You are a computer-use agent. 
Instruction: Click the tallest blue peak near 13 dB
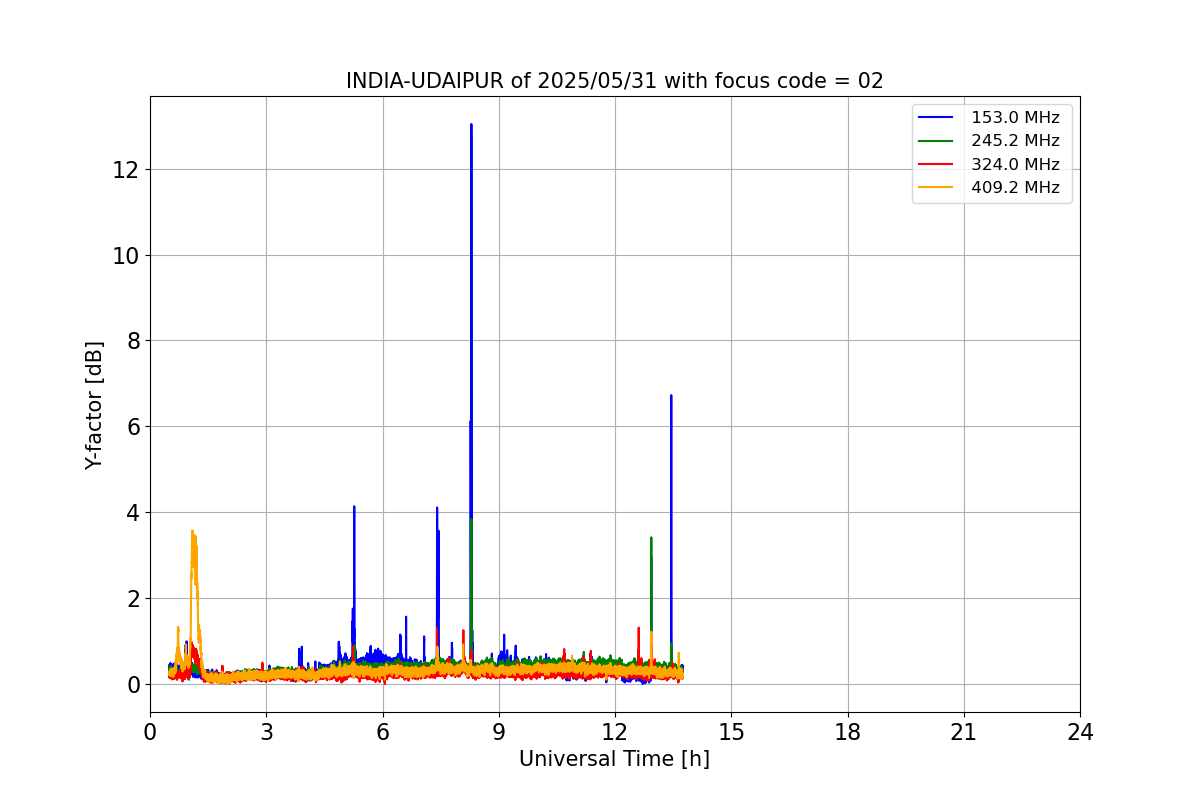click(471, 126)
